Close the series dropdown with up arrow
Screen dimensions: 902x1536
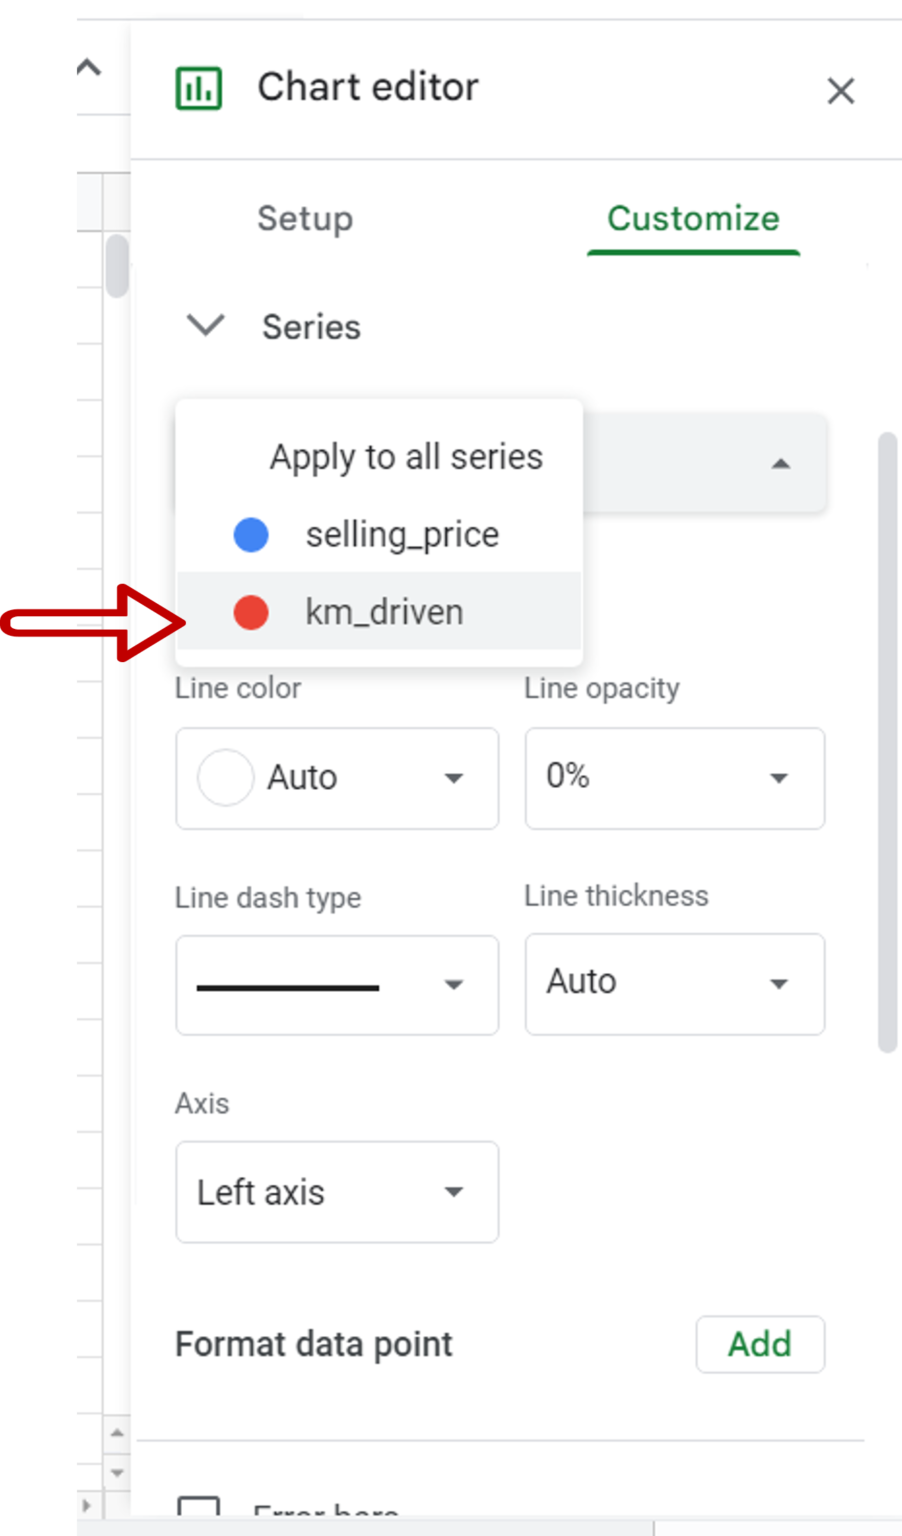[x=781, y=463]
